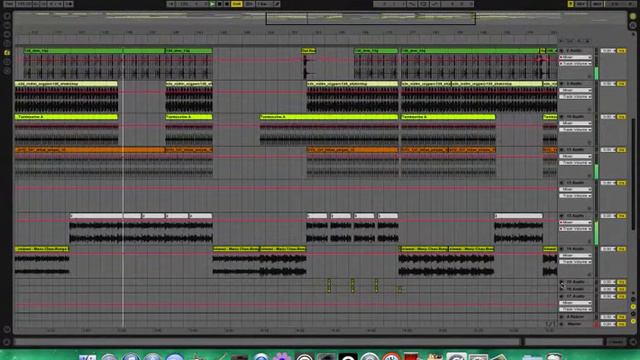
Task: Jump to previous locator with the left arrow button
Action: [x=561, y=41]
